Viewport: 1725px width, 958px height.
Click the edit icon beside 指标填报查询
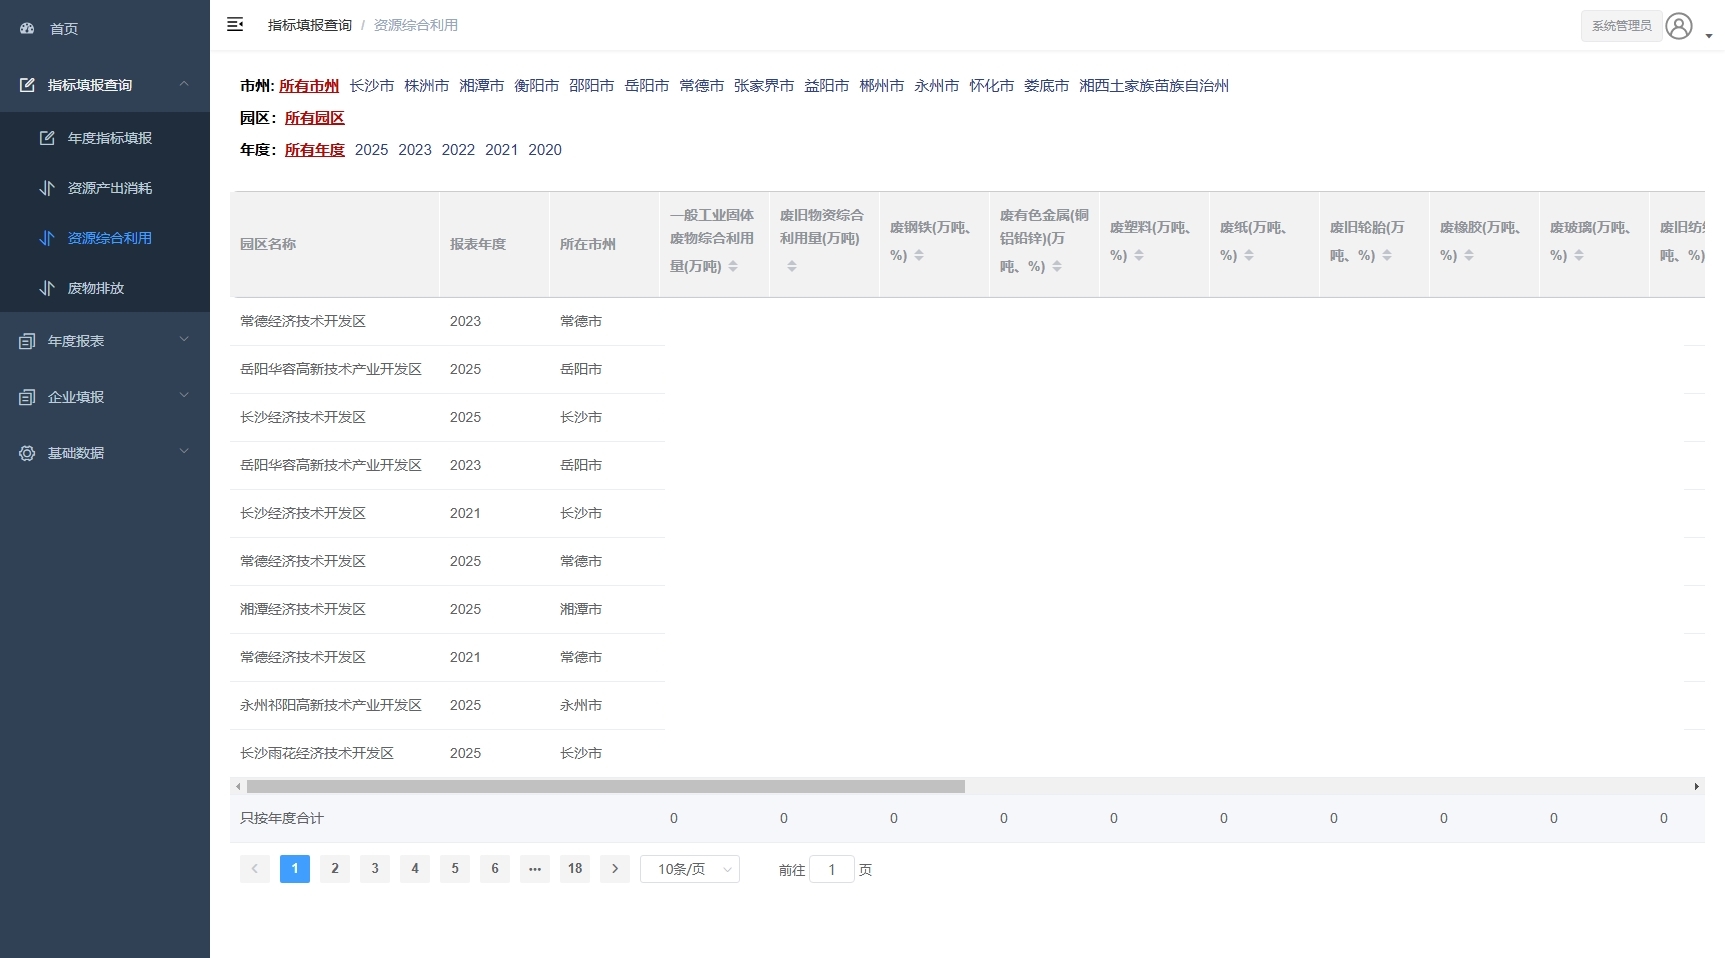pyautogui.click(x=28, y=85)
